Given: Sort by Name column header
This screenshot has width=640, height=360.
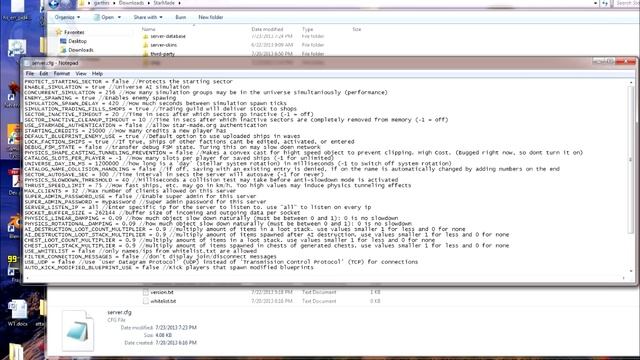Looking at the screenshot, I should point(148,29).
